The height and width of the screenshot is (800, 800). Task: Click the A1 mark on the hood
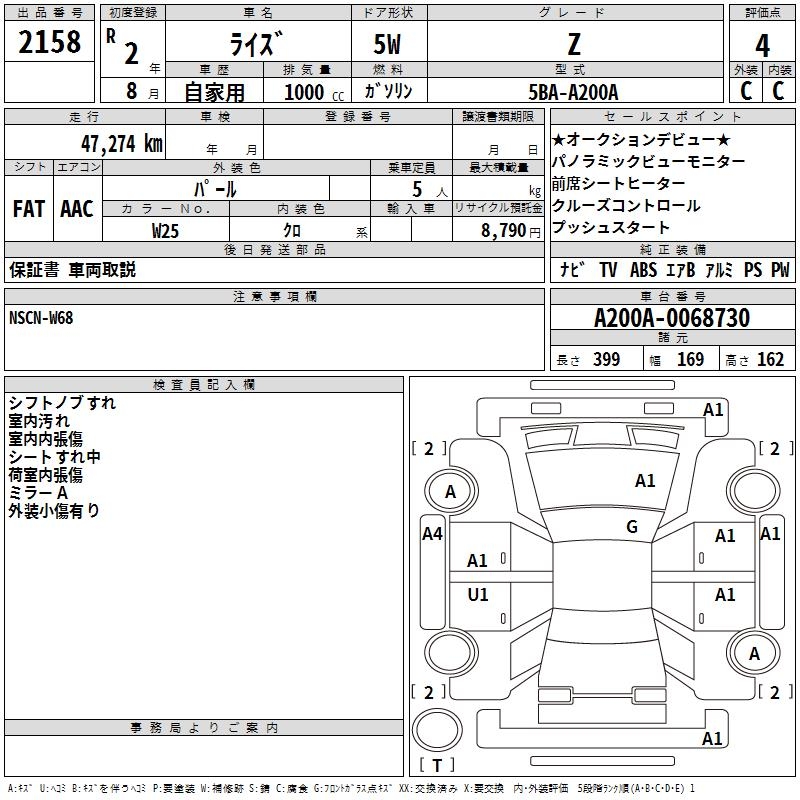(645, 481)
